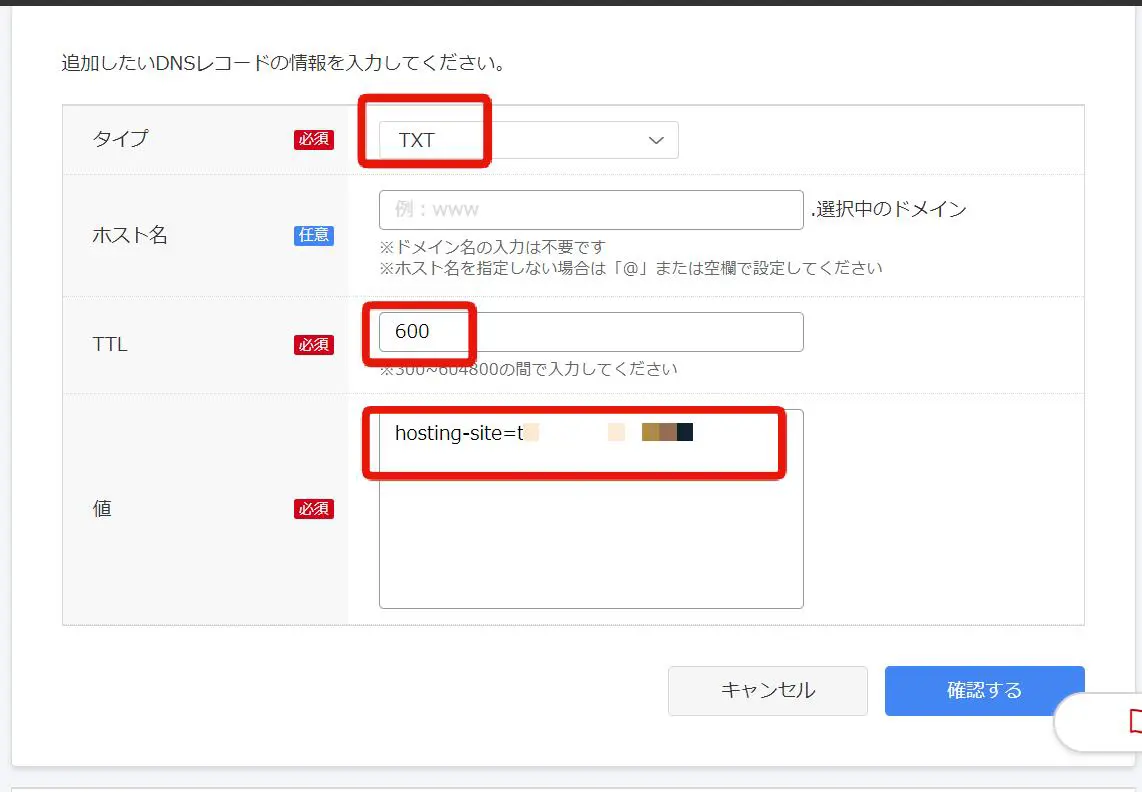Open the タイプ dropdown showing TXT
Viewport: 1142px width, 792px height.
[x=527, y=140]
